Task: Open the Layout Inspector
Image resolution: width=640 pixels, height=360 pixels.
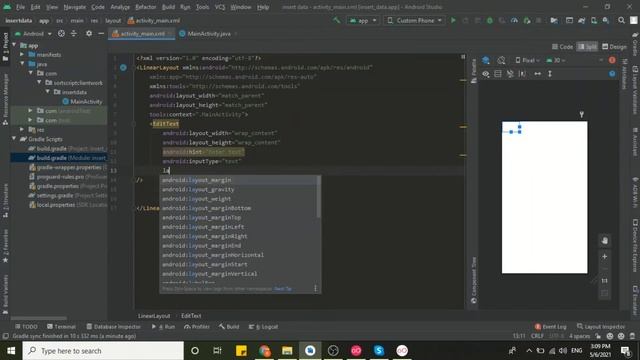Action: click(601, 327)
